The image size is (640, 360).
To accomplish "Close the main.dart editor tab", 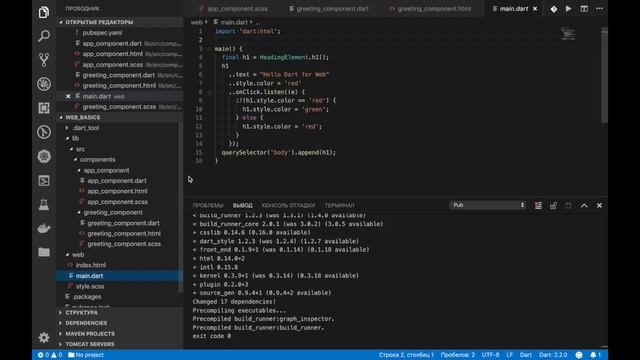I will (535, 9).
